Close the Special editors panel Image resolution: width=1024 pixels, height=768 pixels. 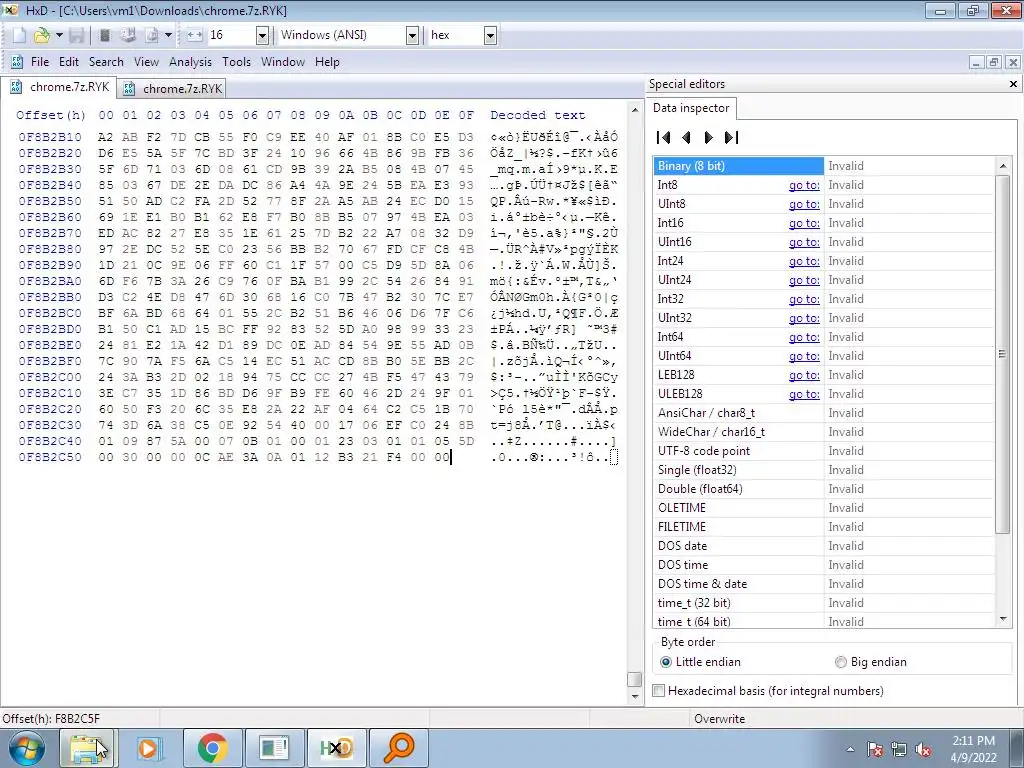click(1013, 84)
